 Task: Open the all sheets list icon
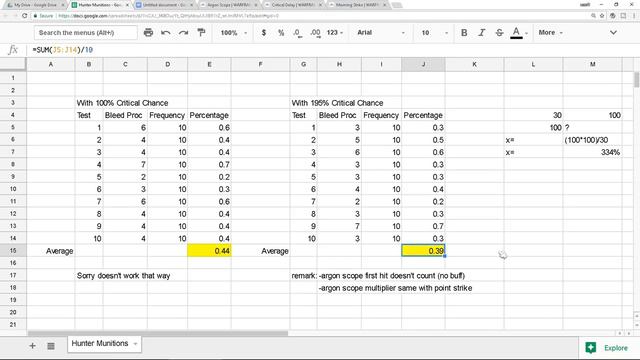(51, 346)
